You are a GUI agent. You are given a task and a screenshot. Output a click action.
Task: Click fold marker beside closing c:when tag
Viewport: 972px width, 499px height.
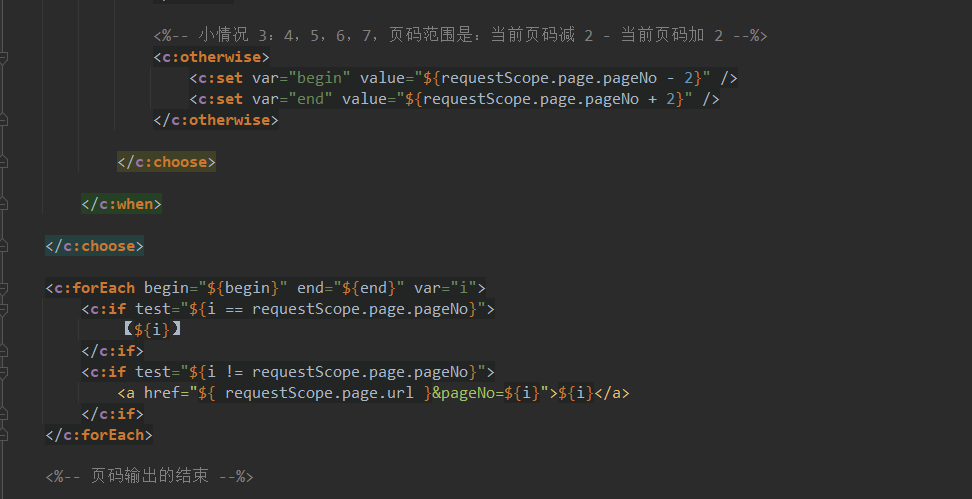pyautogui.click(x=4, y=204)
